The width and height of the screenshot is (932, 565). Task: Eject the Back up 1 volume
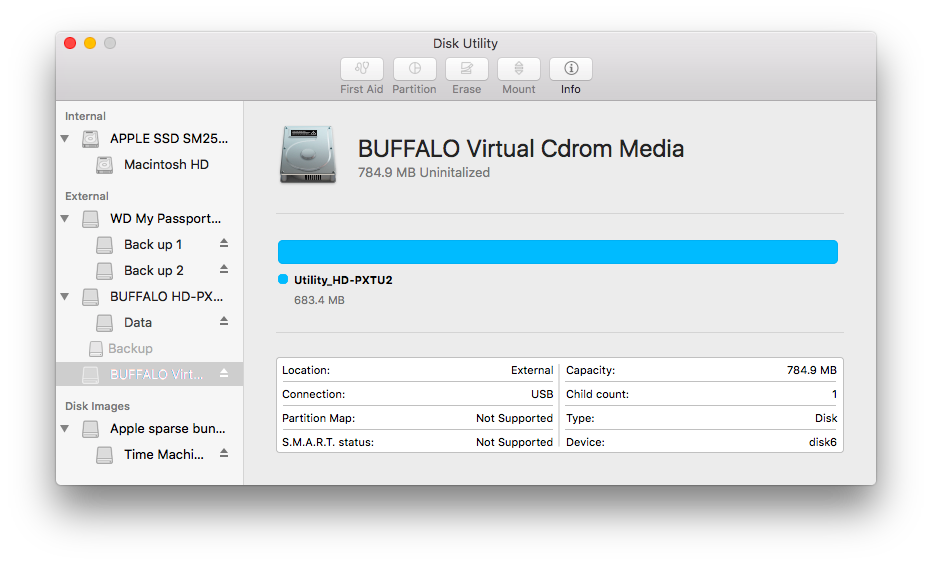pos(224,243)
